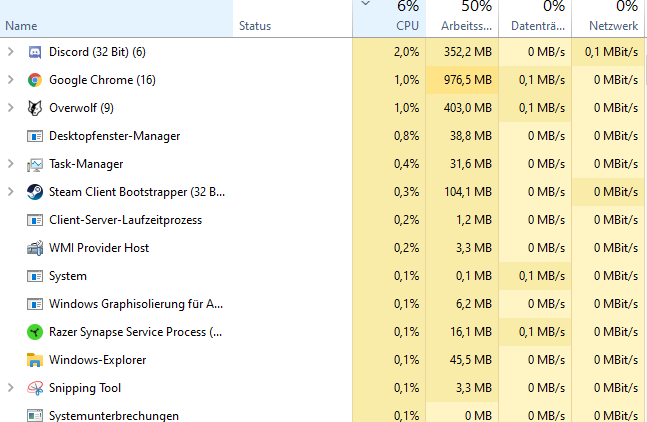This screenshot has height=422, width=647.
Task: Select Client-Server-Laufzeitprozess name
Action: [x=125, y=220]
